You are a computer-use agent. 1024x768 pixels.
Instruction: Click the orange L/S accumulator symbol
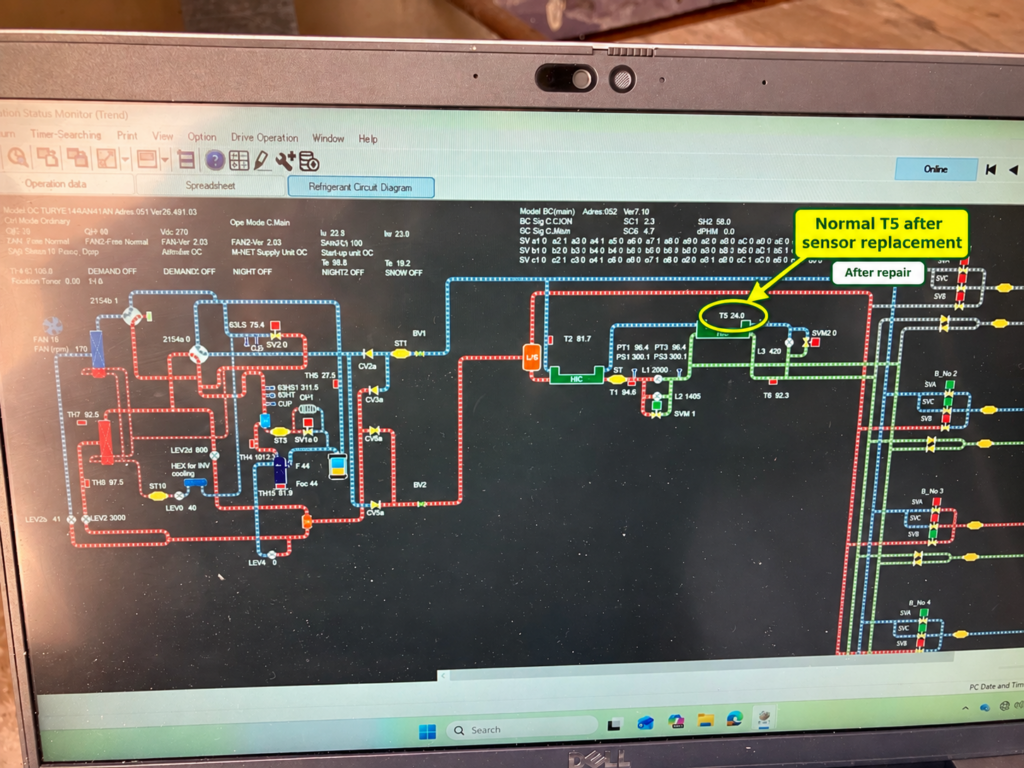click(532, 357)
